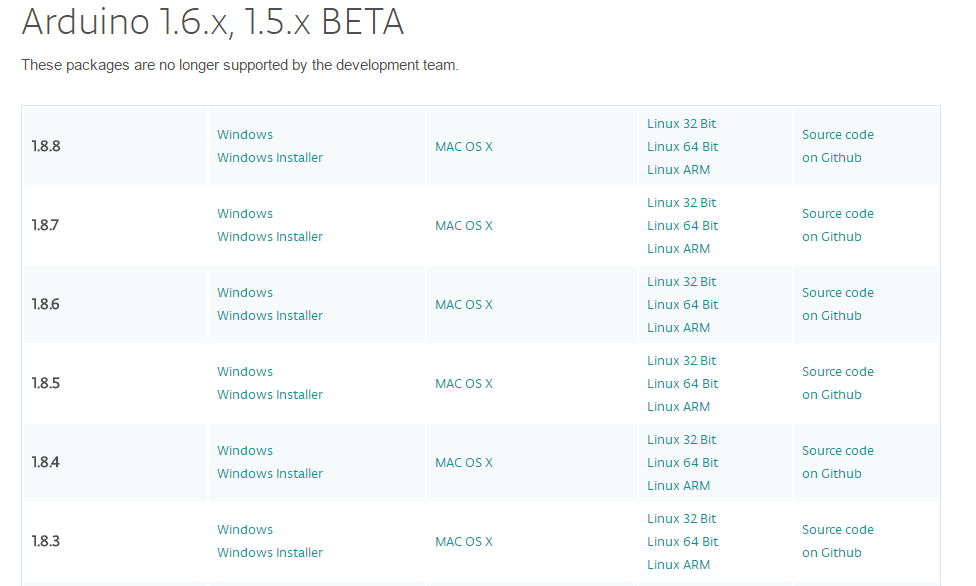
Task: Open Source code on Github for 1.8.6
Action: coord(838,304)
